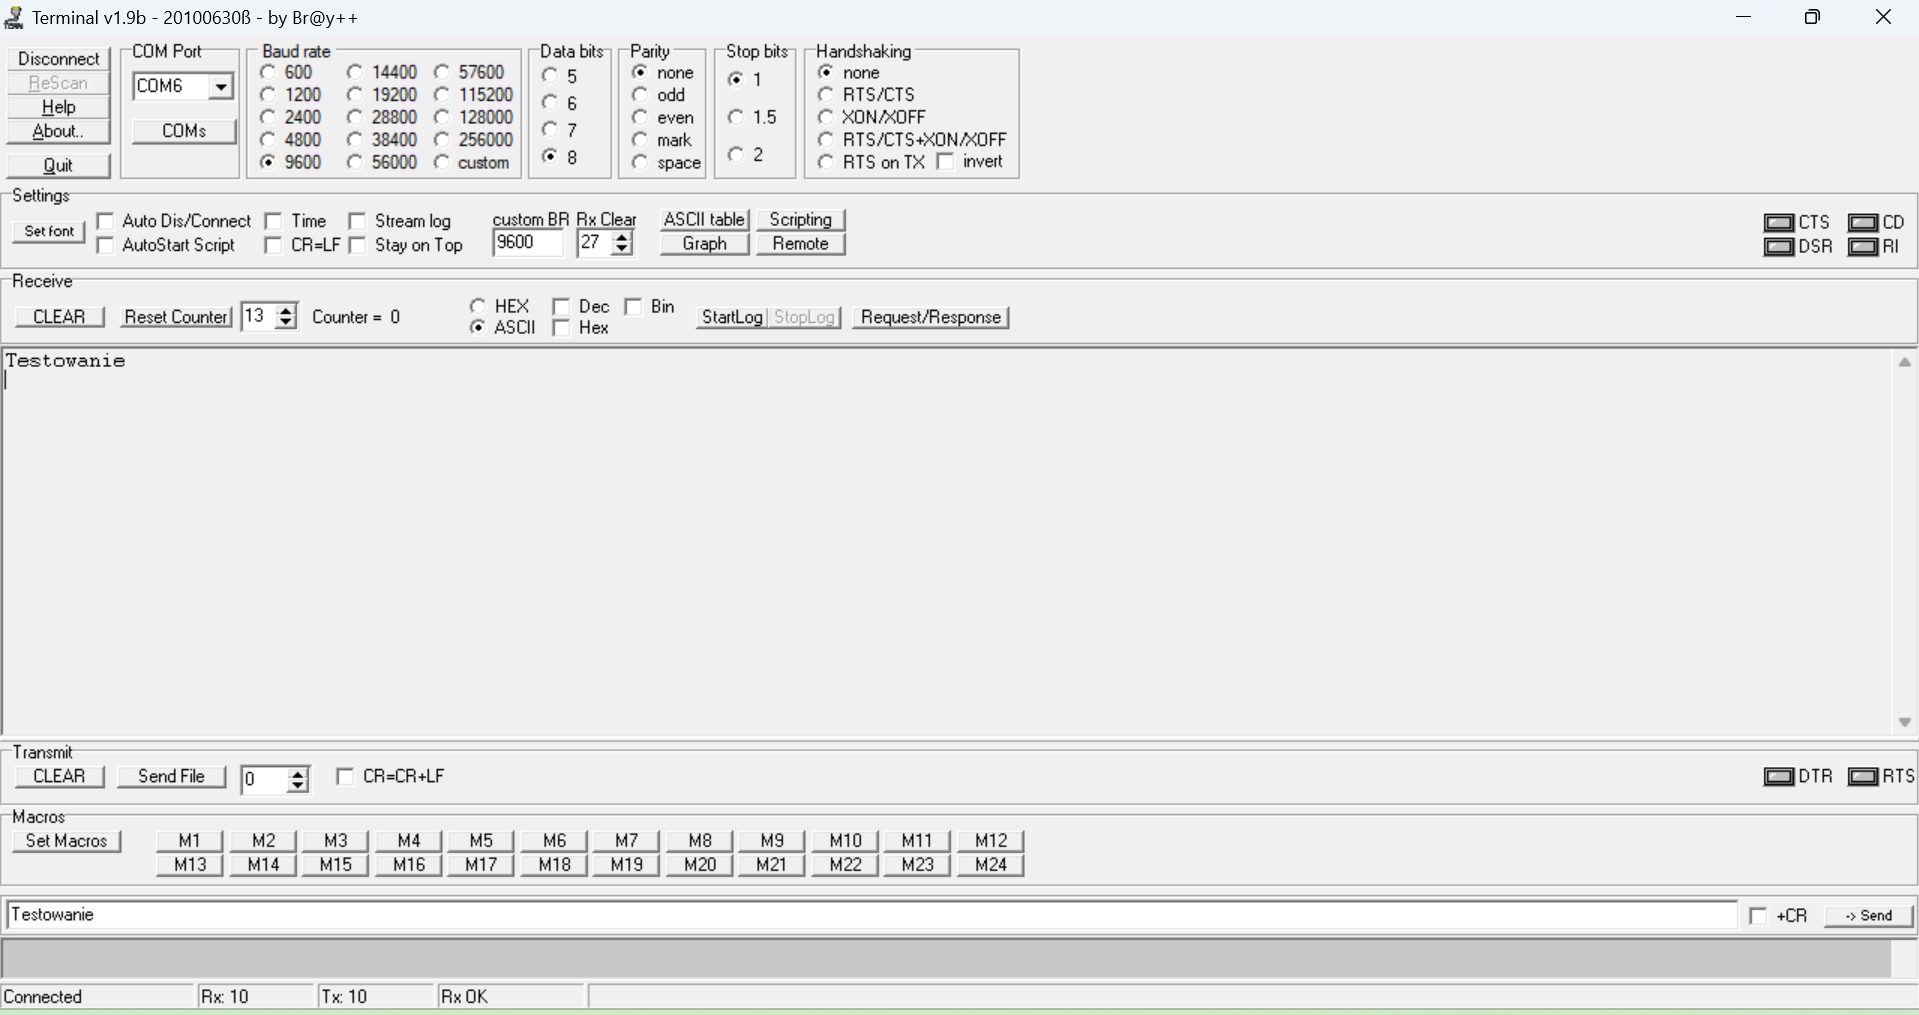Click the Remote button

(801, 243)
